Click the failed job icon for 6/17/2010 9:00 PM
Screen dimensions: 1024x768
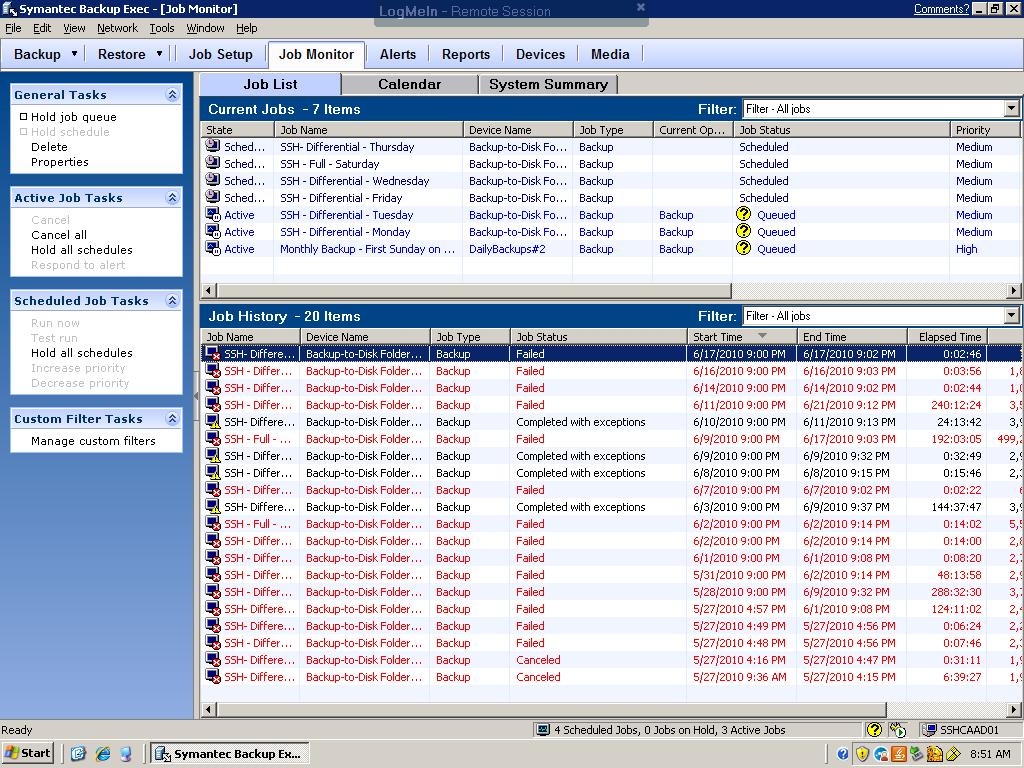click(212, 353)
